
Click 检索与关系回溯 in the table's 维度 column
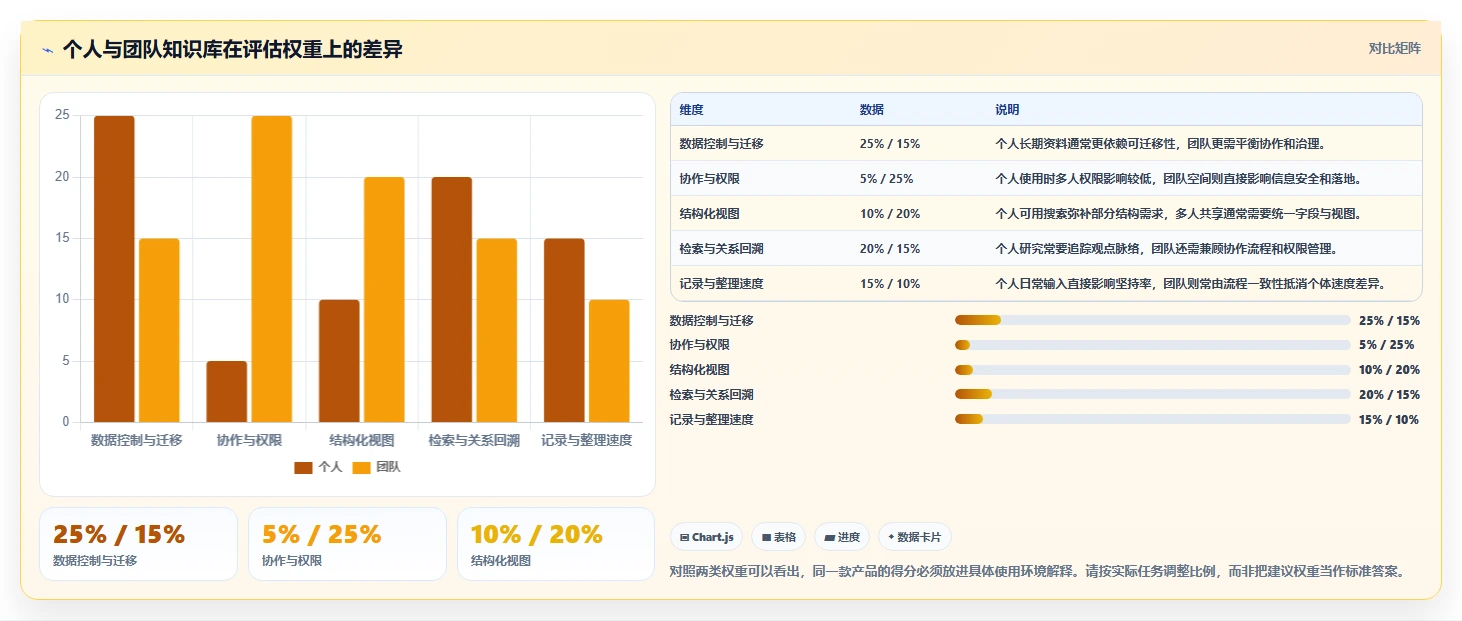[x=721, y=249]
